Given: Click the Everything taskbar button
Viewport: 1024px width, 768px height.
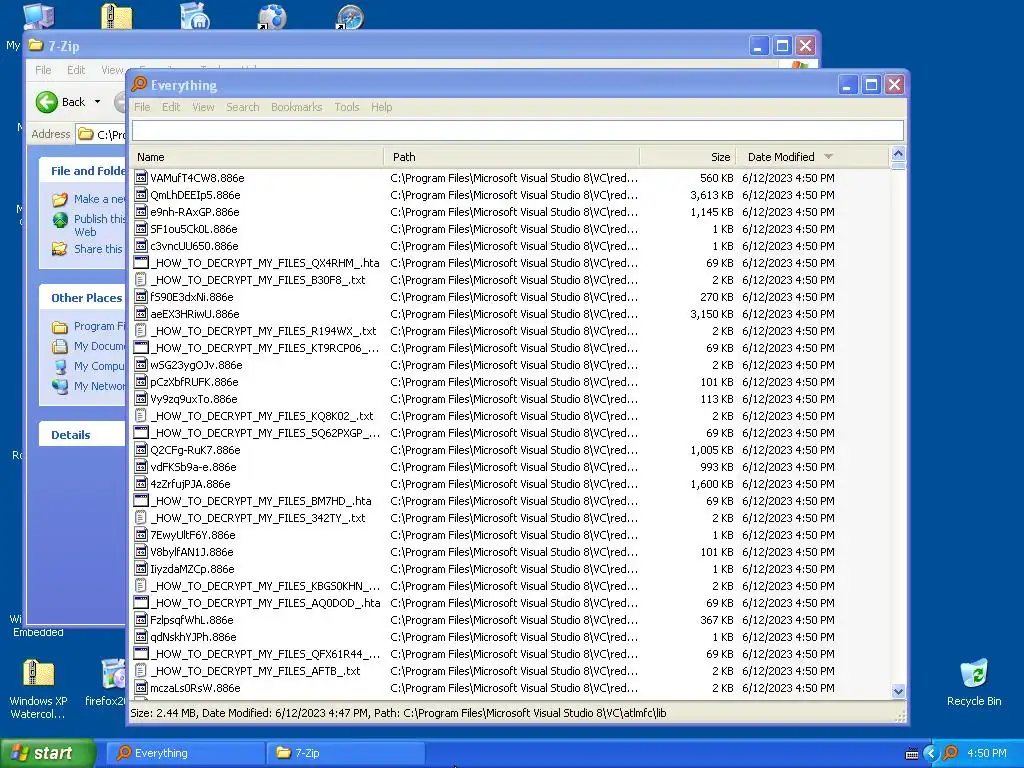Looking at the screenshot, I should point(185,753).
